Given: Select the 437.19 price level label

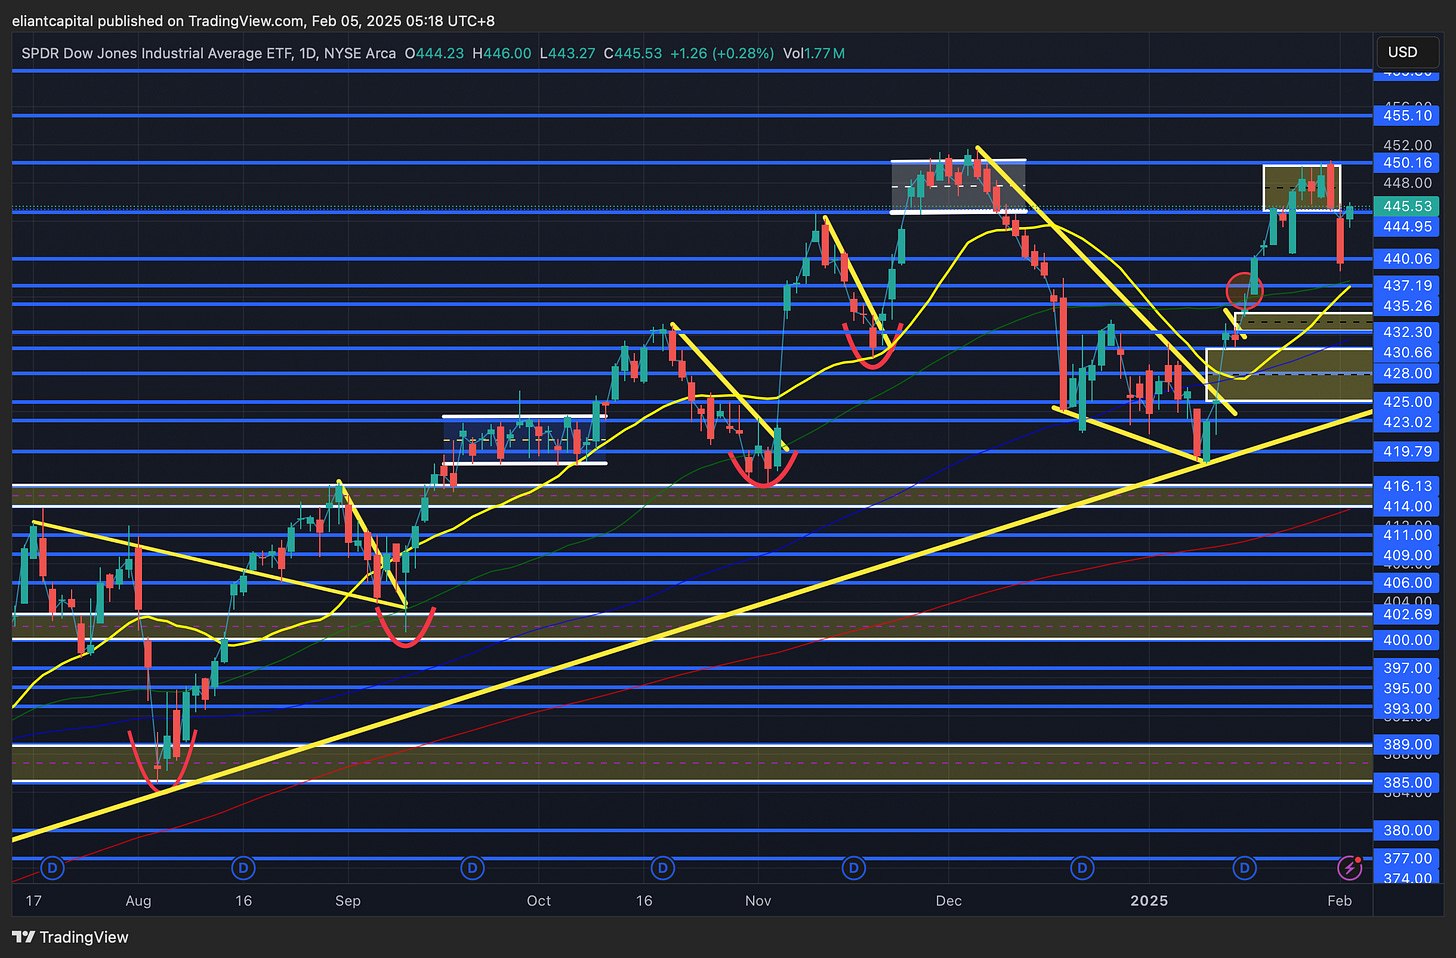Looking at the screenshot, I should coord(1407,286).
